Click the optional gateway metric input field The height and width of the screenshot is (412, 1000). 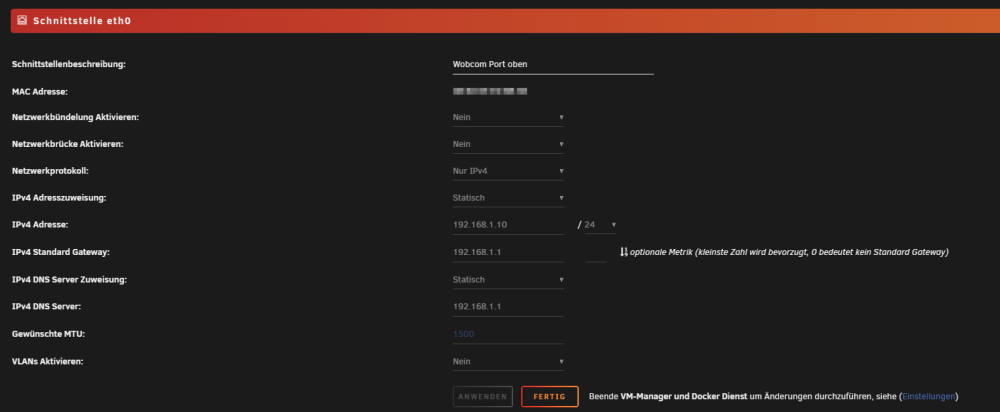[596, 253]
